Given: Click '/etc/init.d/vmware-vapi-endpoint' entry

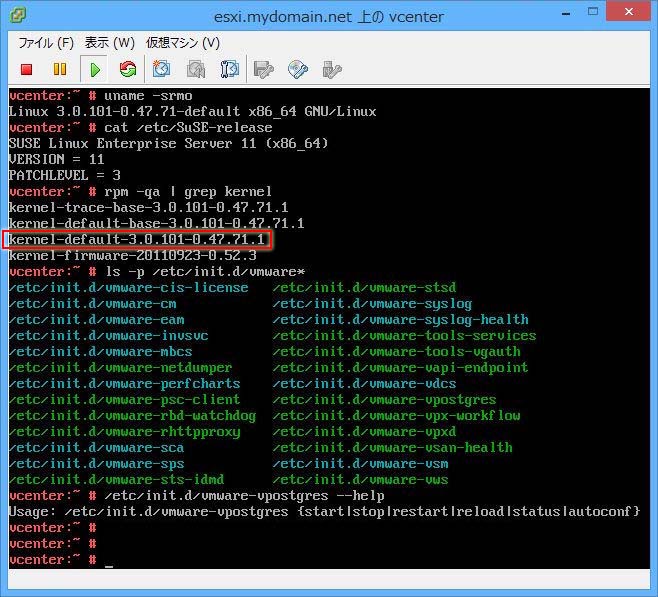Looking at the screenshot, I should [401, 368].
